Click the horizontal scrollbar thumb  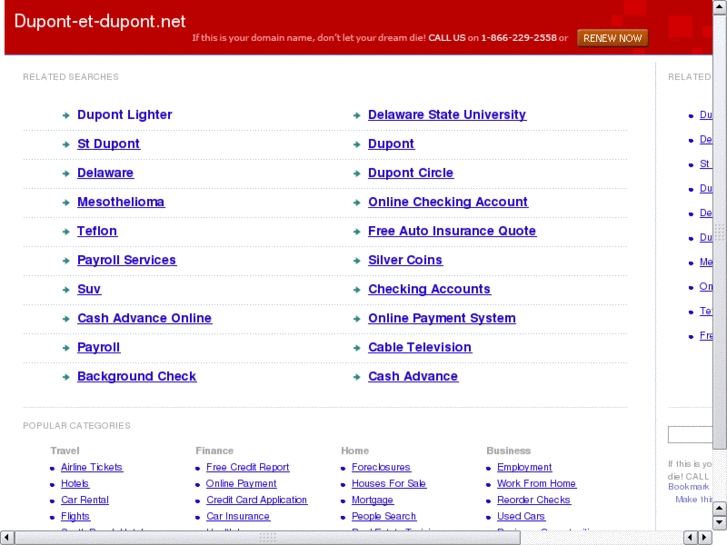point(268,538)
